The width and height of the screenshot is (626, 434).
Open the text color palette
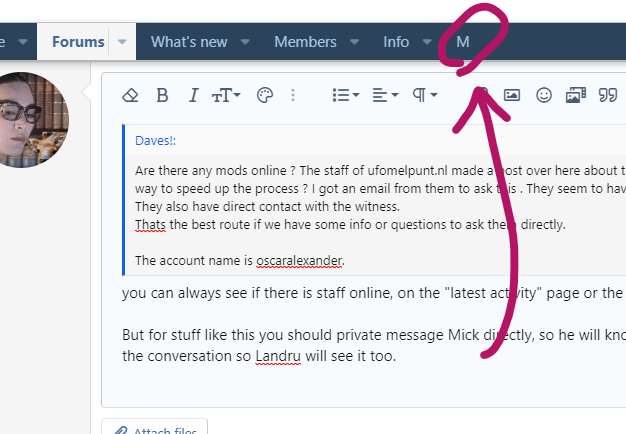click(x=264, y=95)
